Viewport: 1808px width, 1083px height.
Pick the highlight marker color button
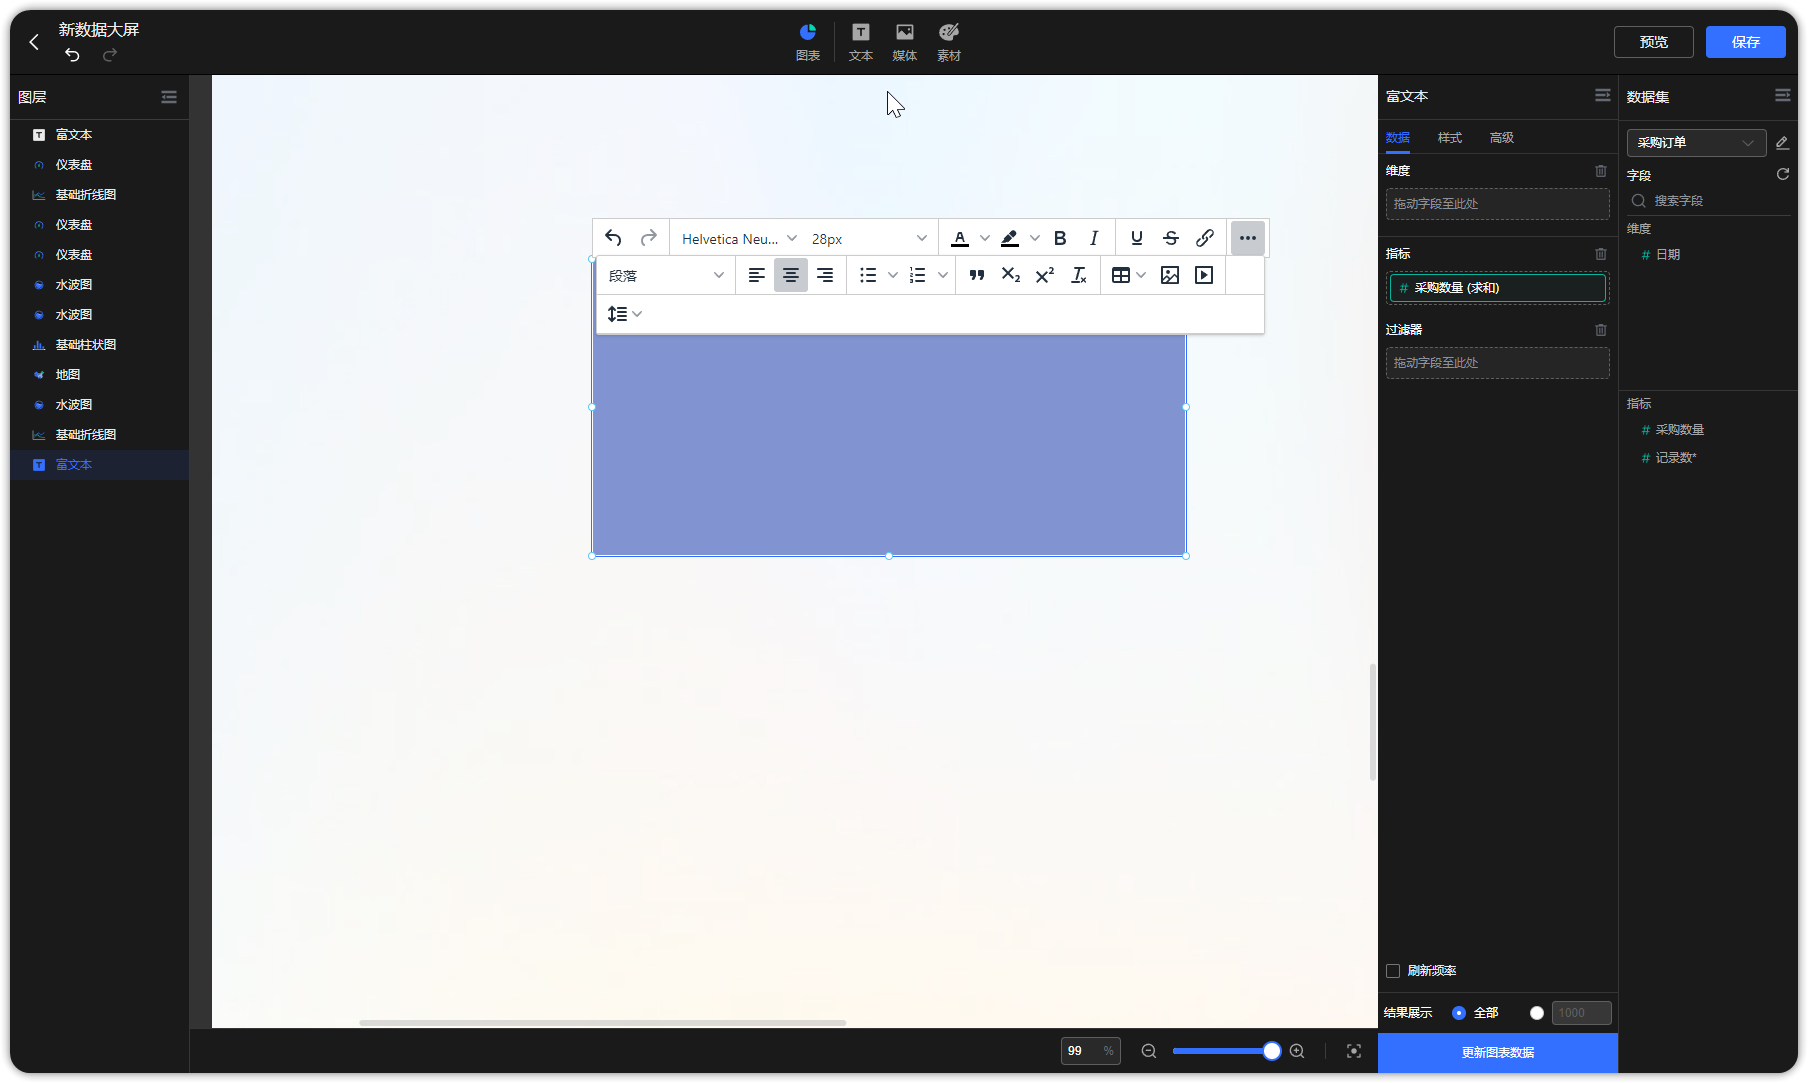pyautogui.click(x=1010, y=238)
